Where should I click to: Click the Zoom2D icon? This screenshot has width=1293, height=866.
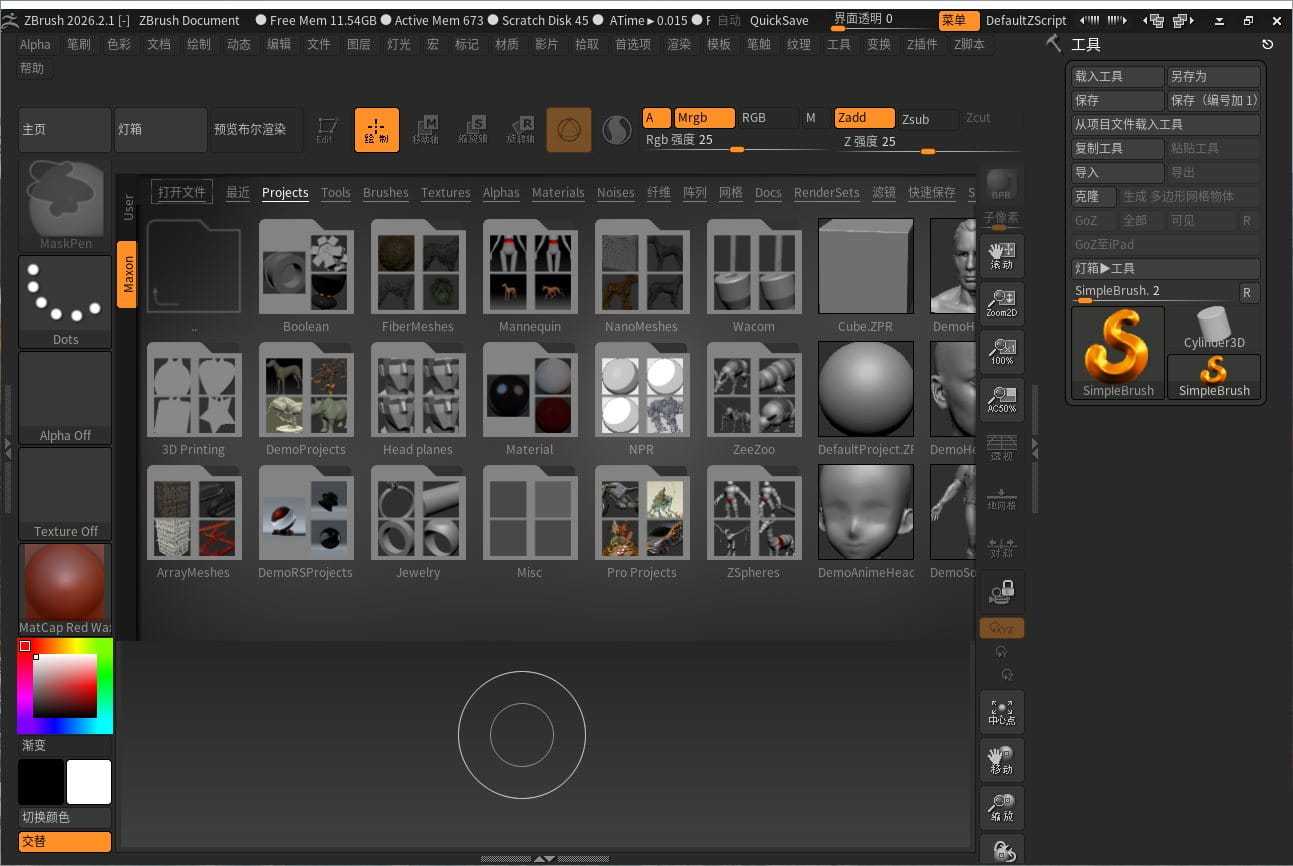click(x=1001, y=304)
